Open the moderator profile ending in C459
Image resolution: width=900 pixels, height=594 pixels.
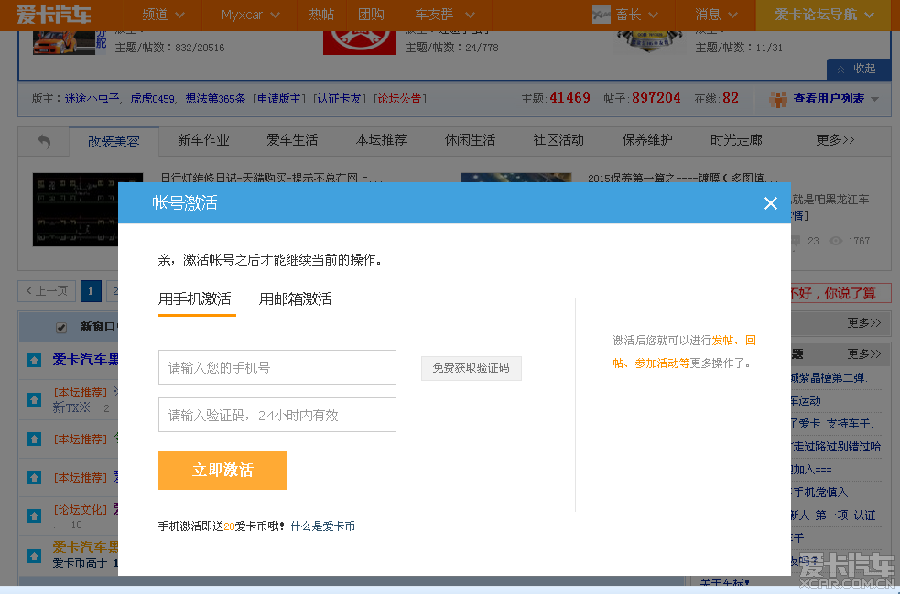tap(153, 99)
